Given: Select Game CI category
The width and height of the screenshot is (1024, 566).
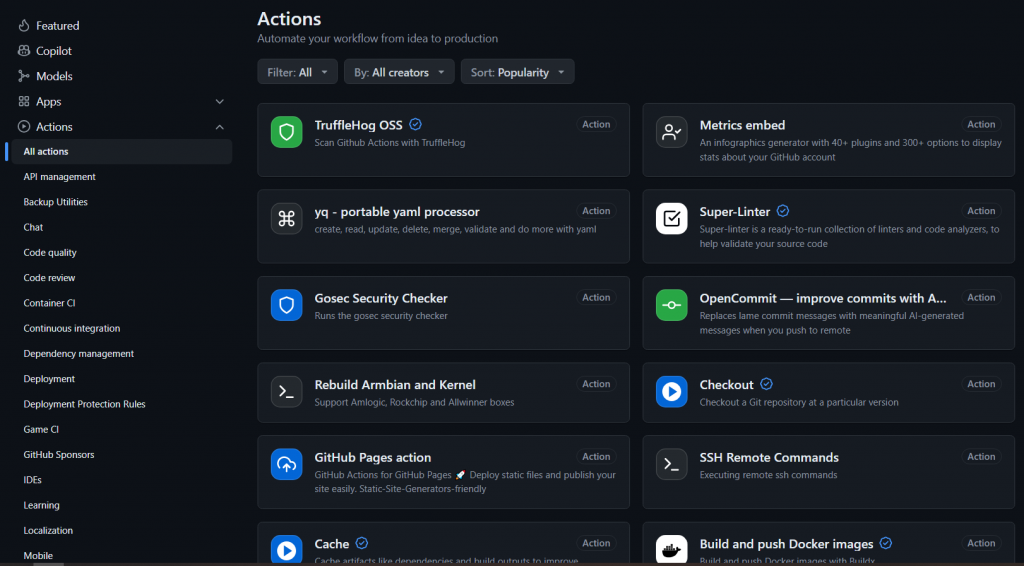Looking at the screenshot, I should (x=41, y=430).
